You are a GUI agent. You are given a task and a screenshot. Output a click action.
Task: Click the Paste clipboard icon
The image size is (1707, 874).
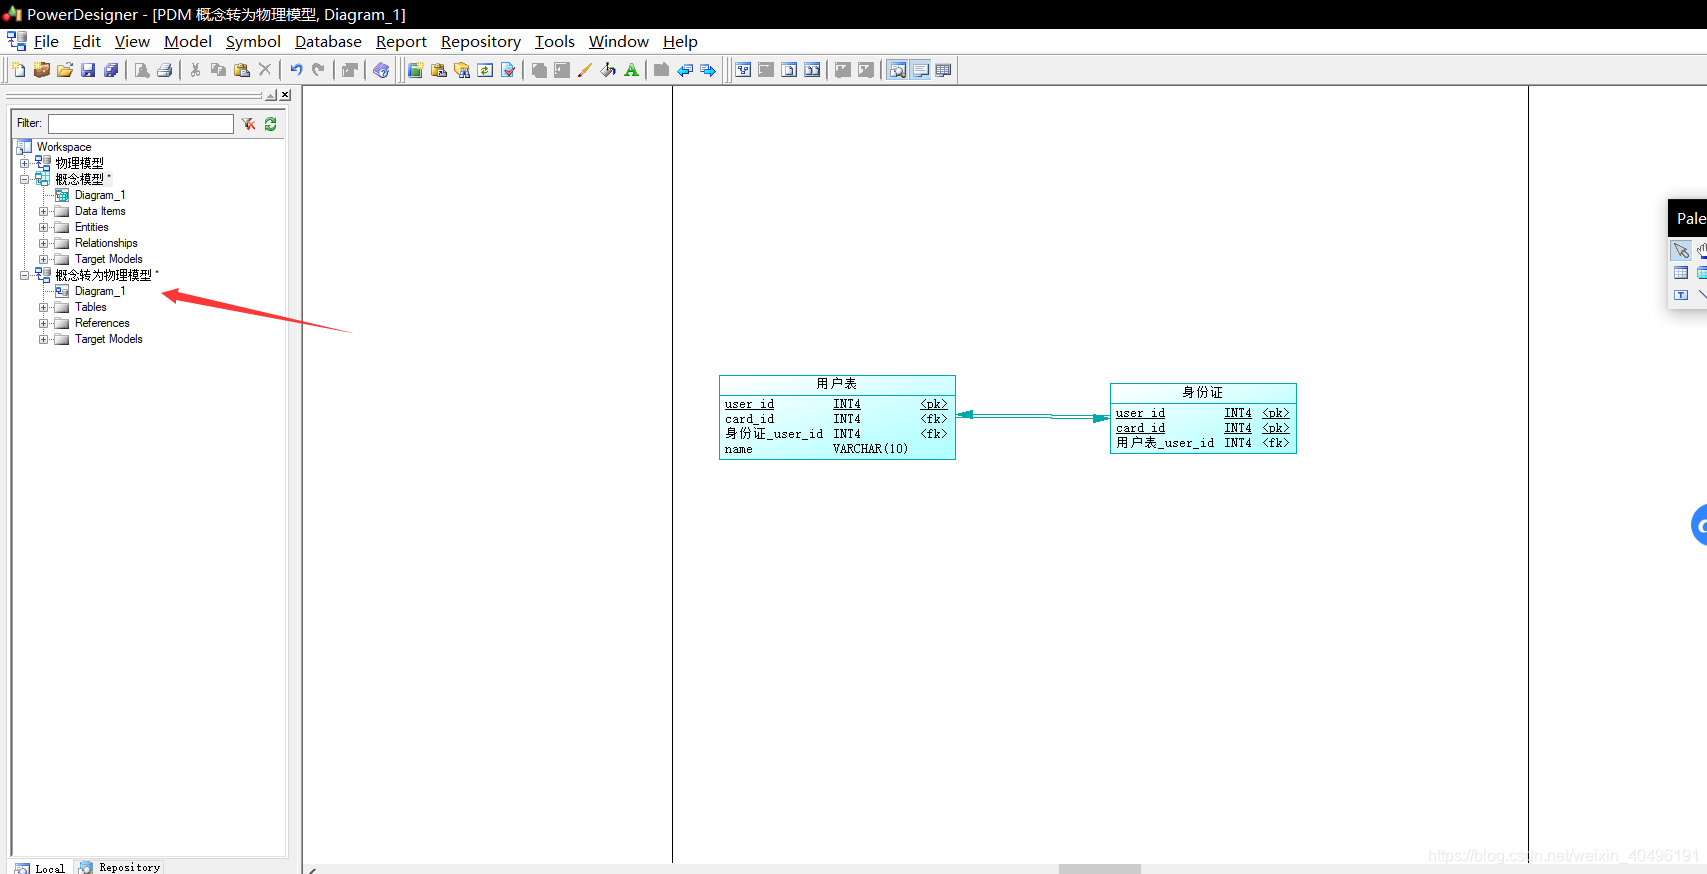[x=241, y=70]
